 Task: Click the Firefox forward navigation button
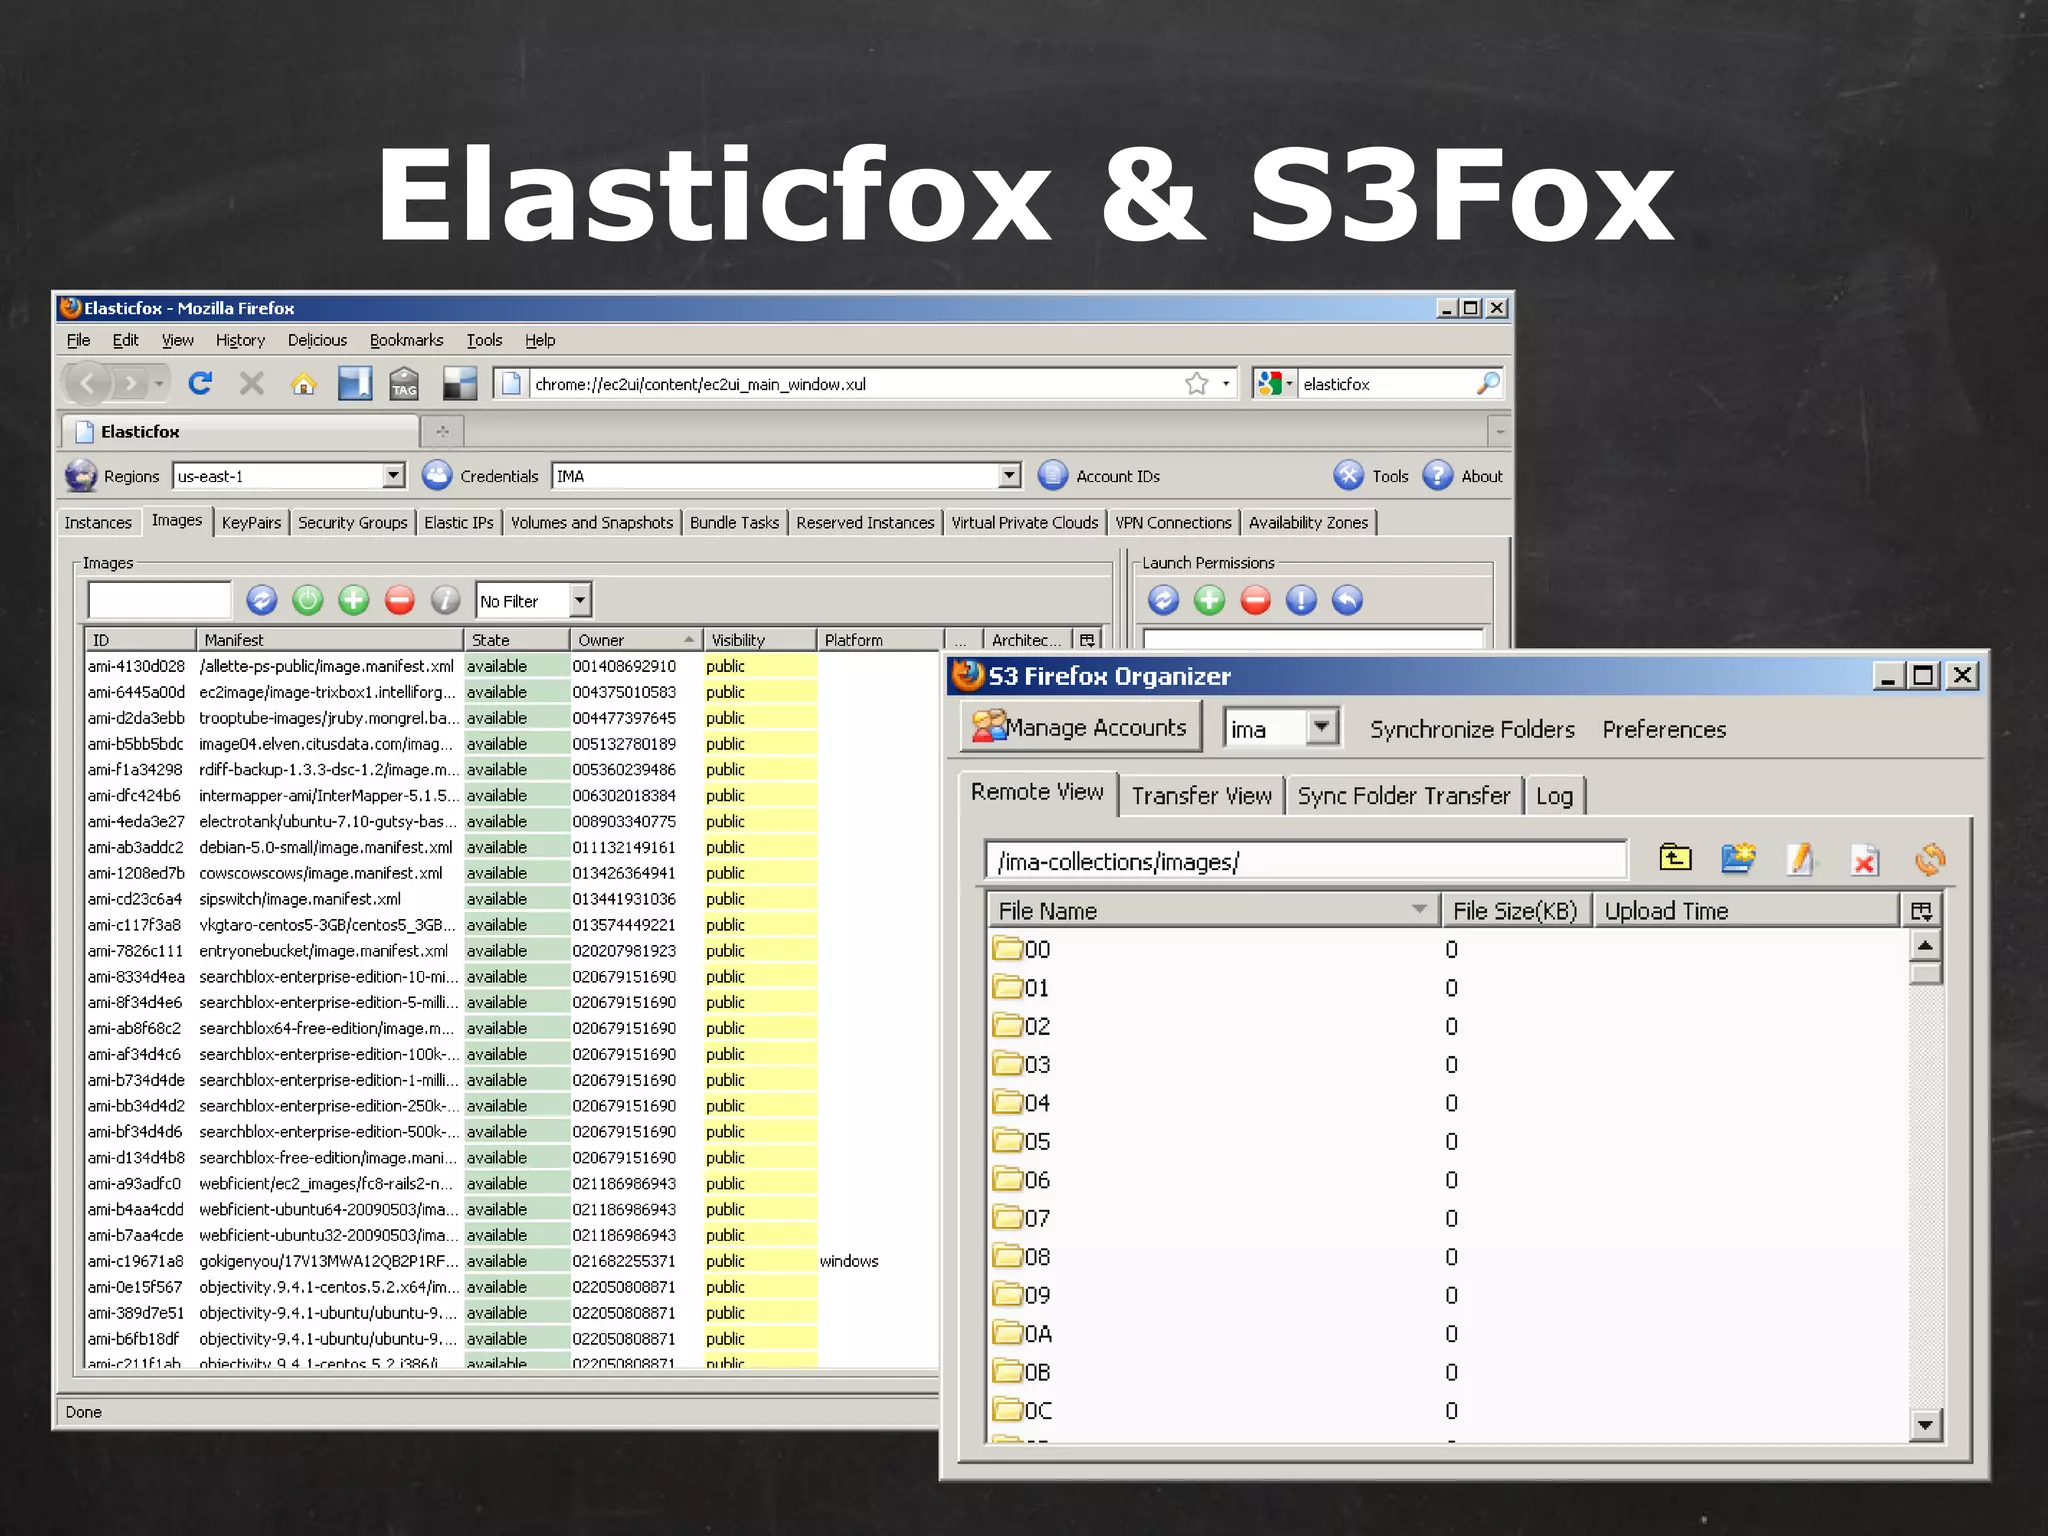(x=131, y=383)
